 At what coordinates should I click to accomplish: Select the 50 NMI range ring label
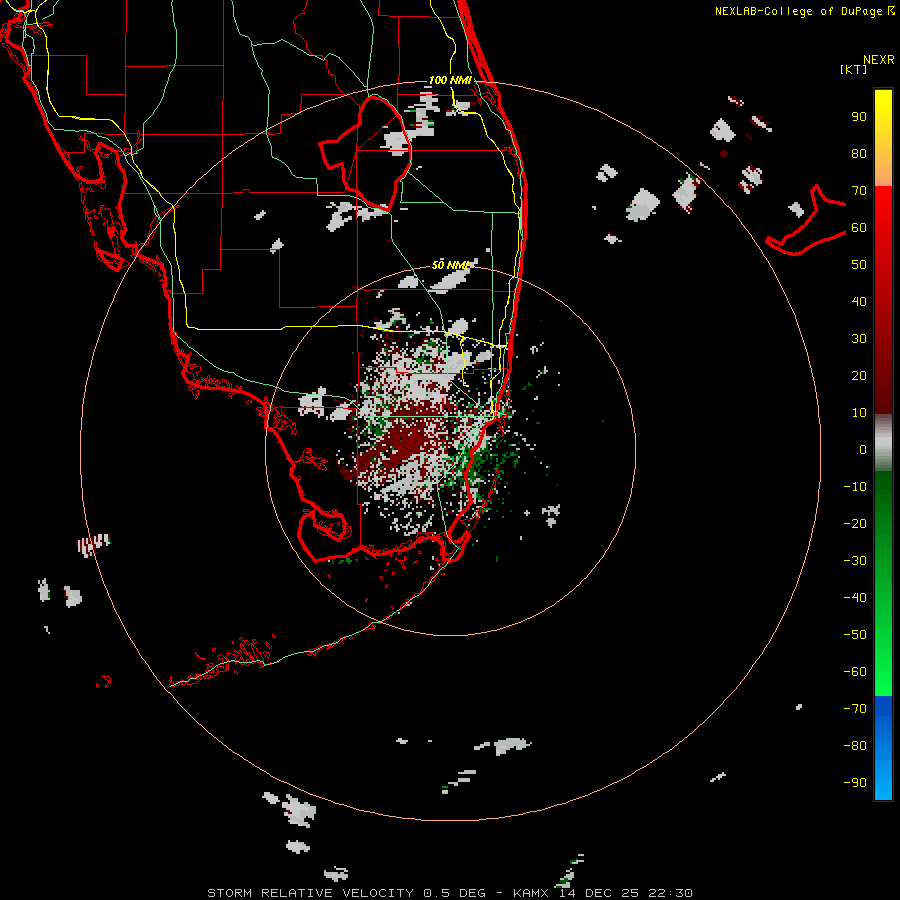(451, 265)
